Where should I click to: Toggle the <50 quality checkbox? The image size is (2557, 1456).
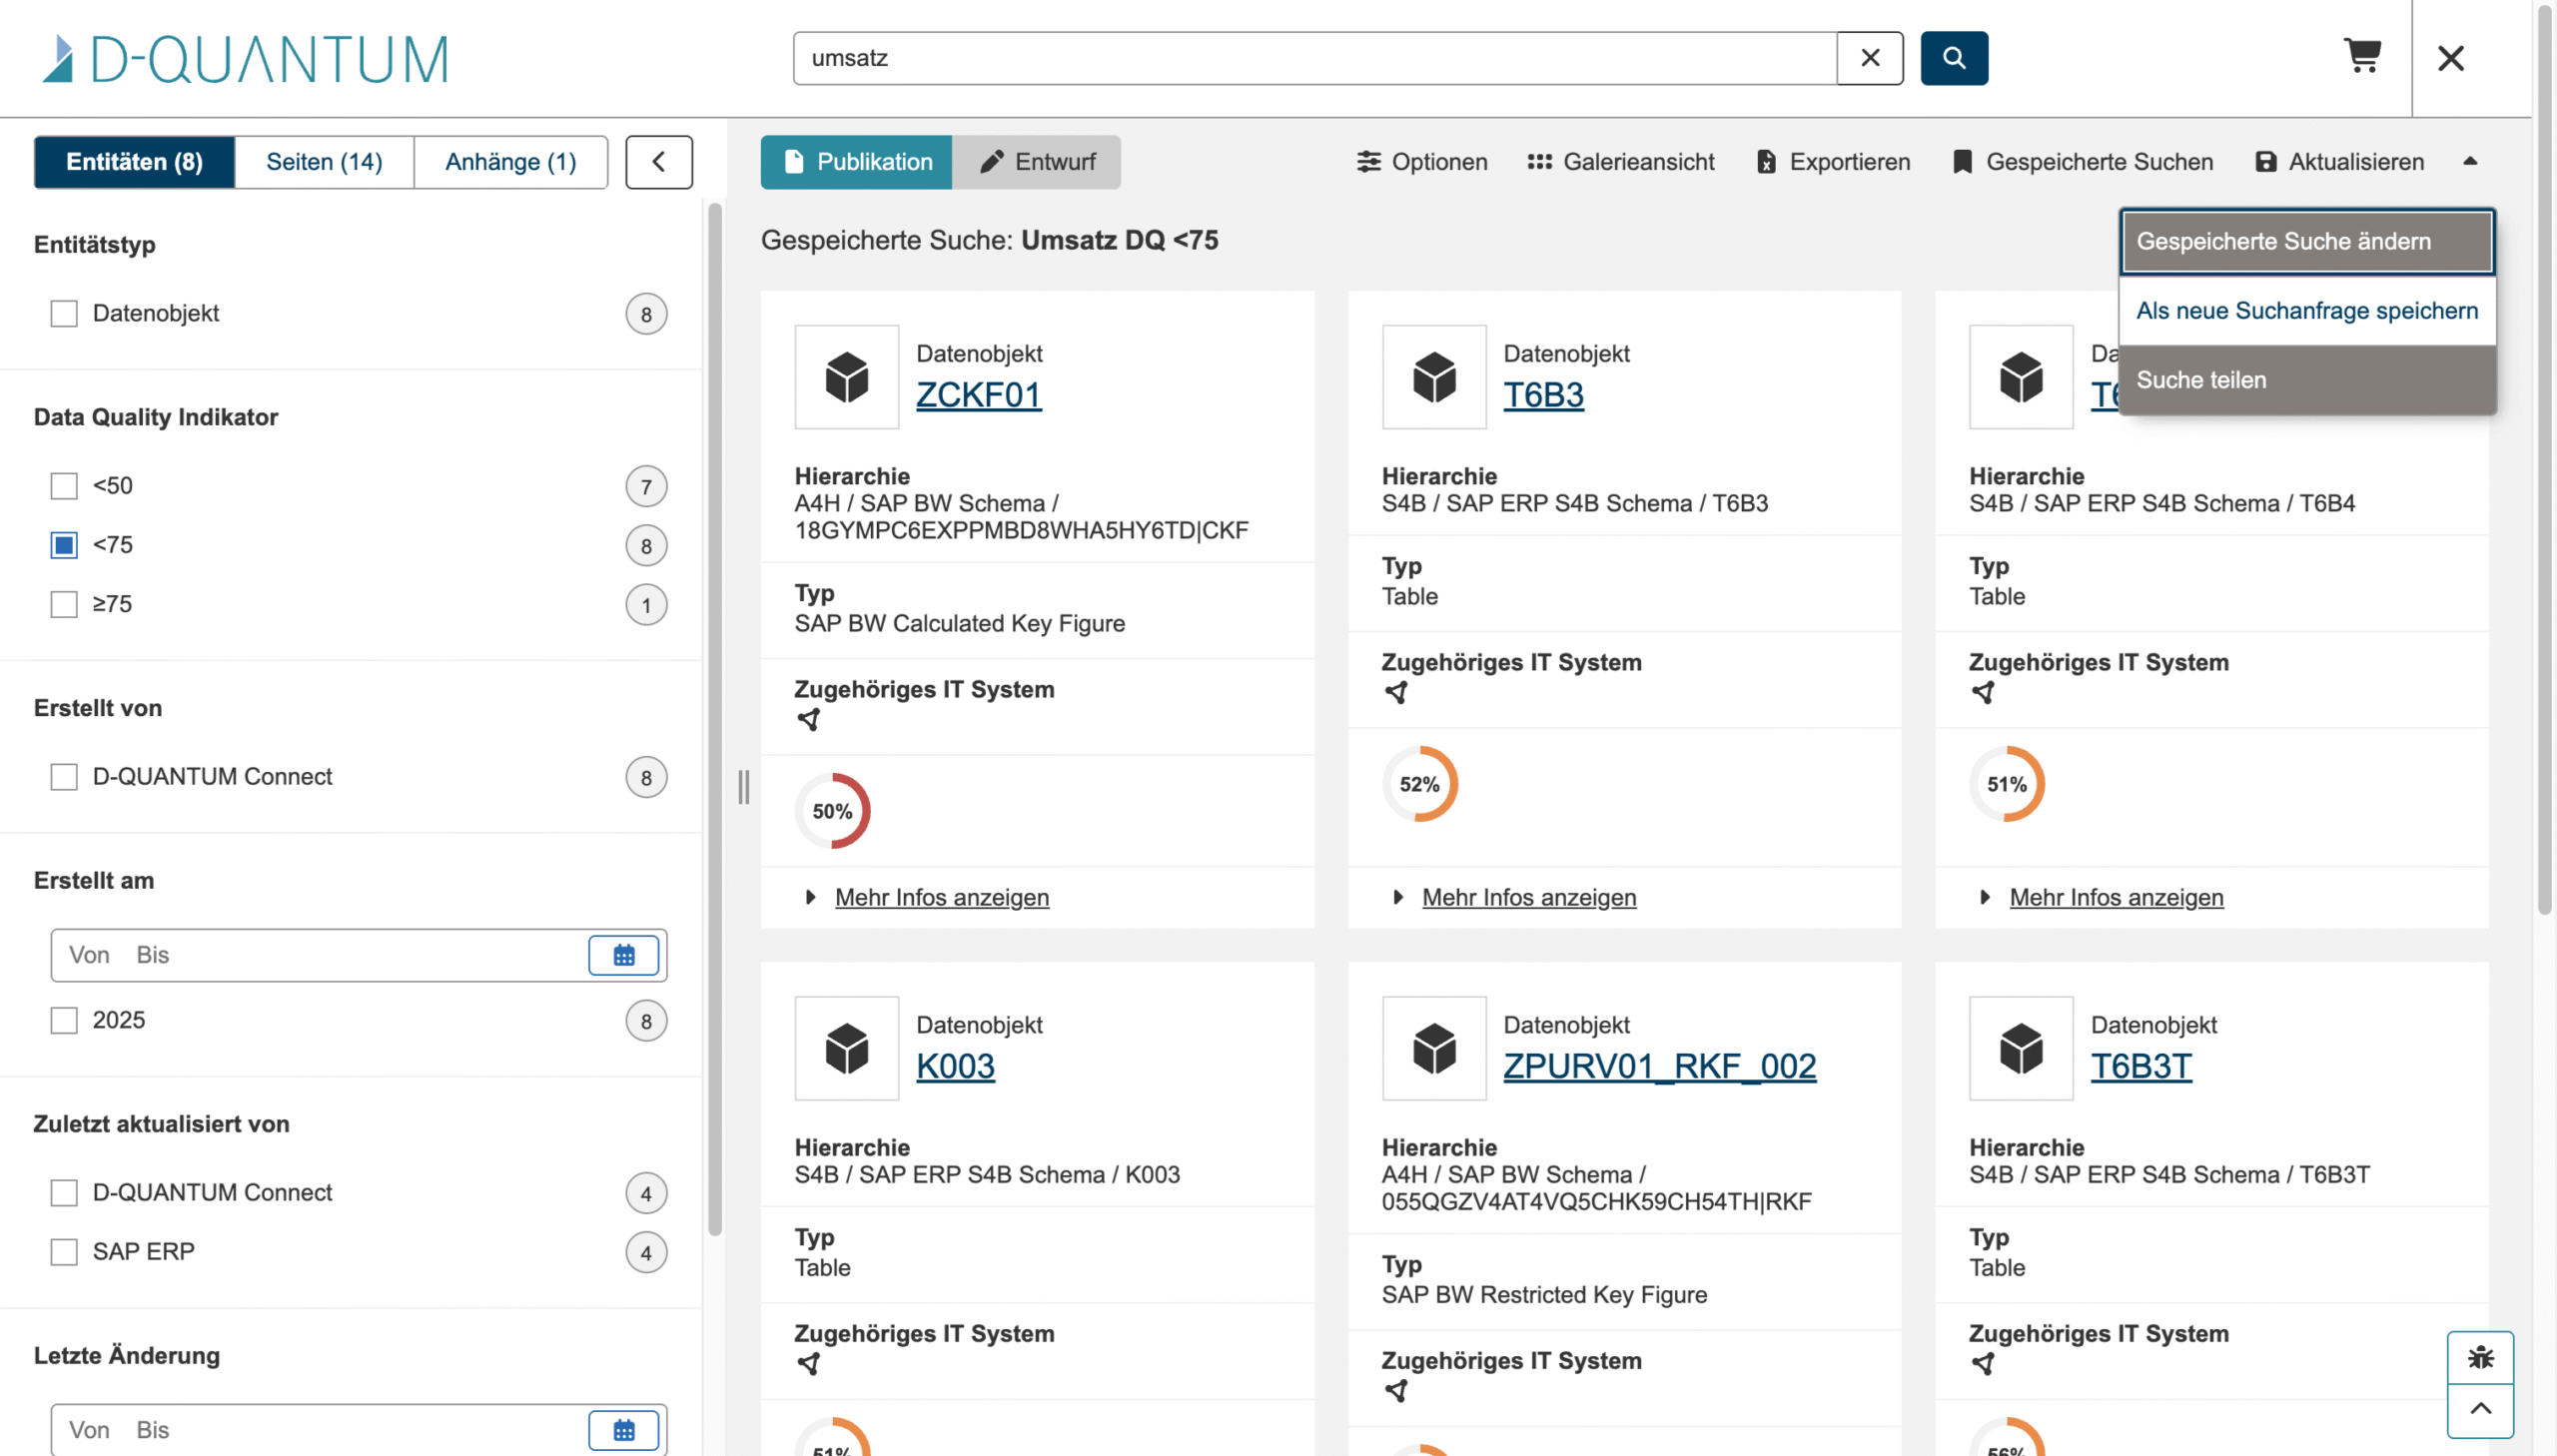(x=64, y=486)
